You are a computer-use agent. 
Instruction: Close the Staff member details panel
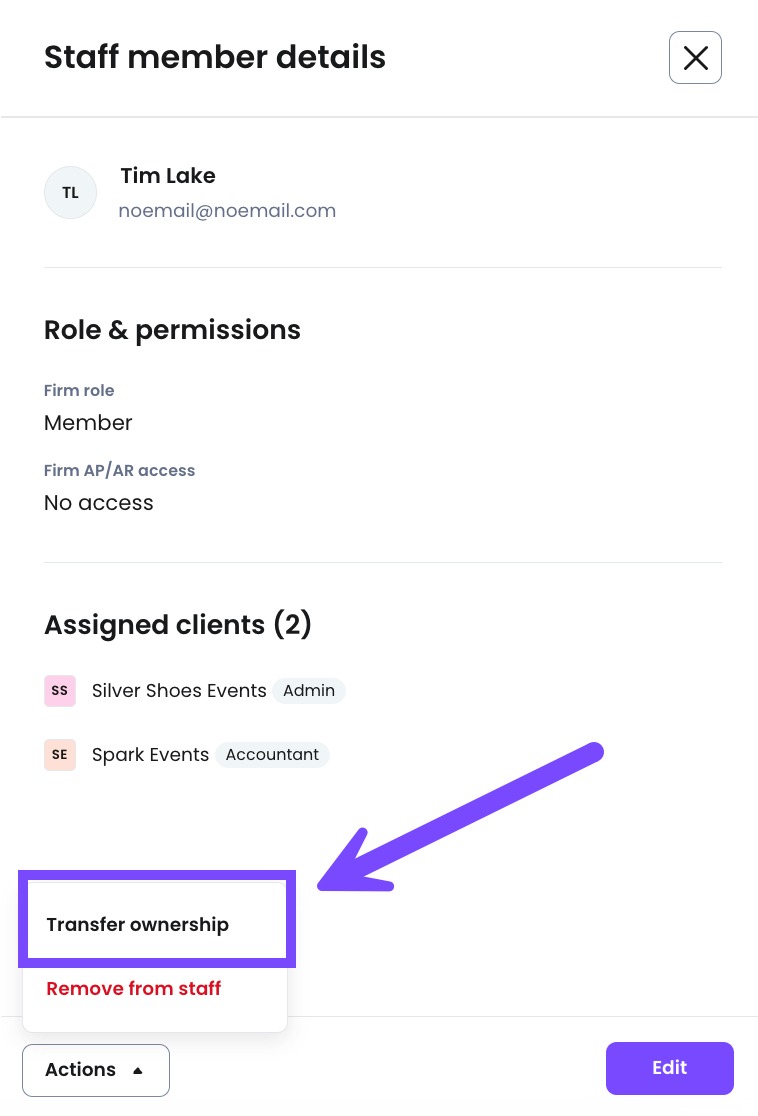[x=695, y=58]
